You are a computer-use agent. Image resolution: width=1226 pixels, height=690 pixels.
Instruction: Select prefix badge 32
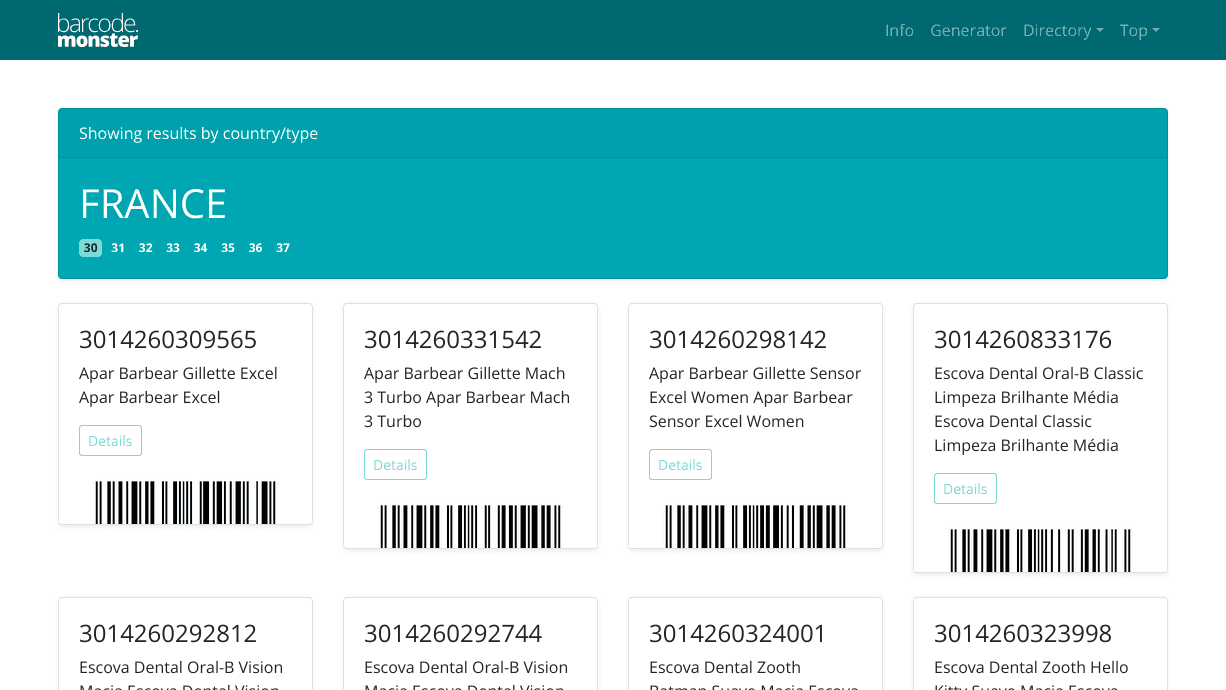tap(146, 248)
